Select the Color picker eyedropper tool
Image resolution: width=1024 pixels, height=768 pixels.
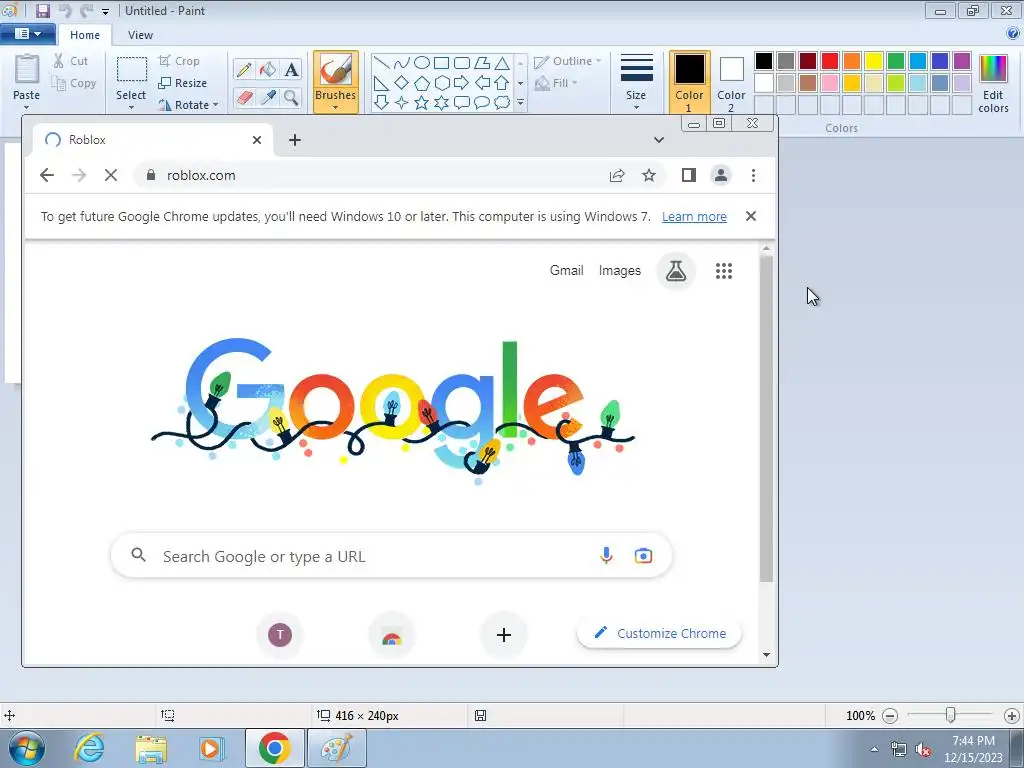point(267,98)
